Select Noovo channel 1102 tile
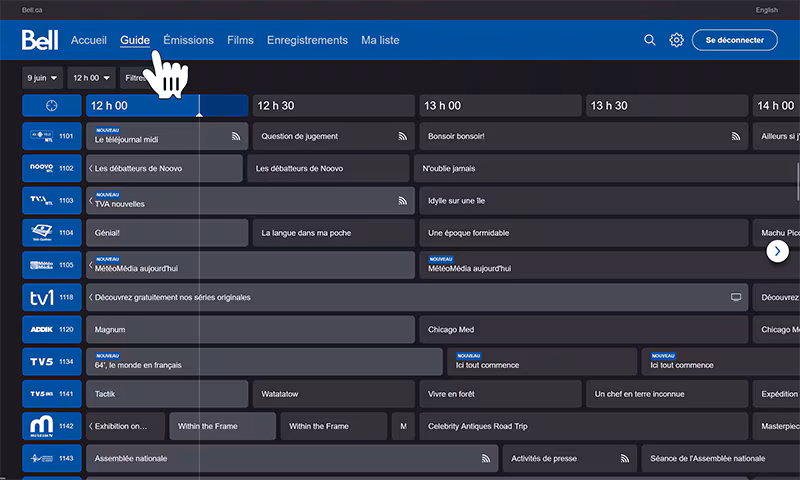800x480 pixels. (x=52, y=168)
